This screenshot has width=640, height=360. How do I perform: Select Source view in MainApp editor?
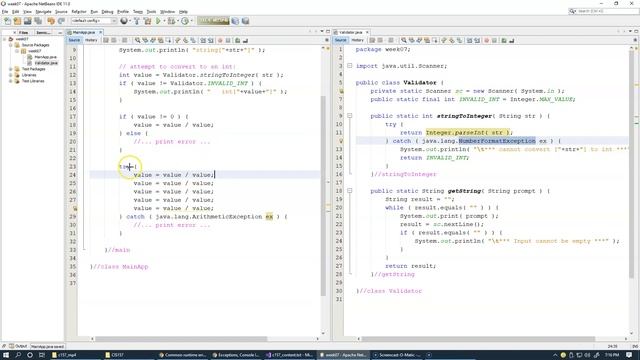click(74, 40)
